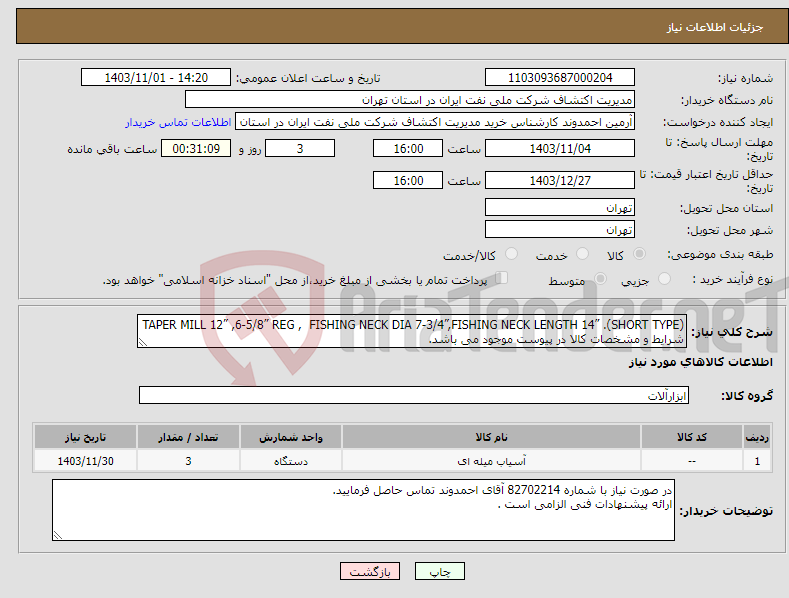Click the تعداد / مقدار column header
Viewport: 789px width, 598px height.
pos(188,437)
